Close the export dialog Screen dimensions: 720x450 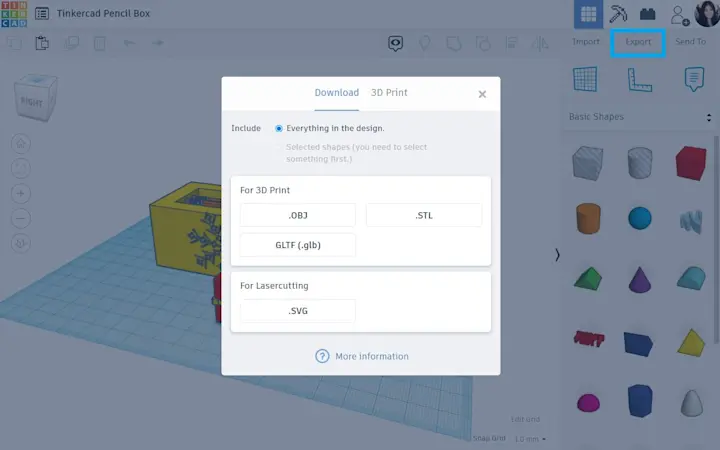pyautogui.click(x=482, y=94)
